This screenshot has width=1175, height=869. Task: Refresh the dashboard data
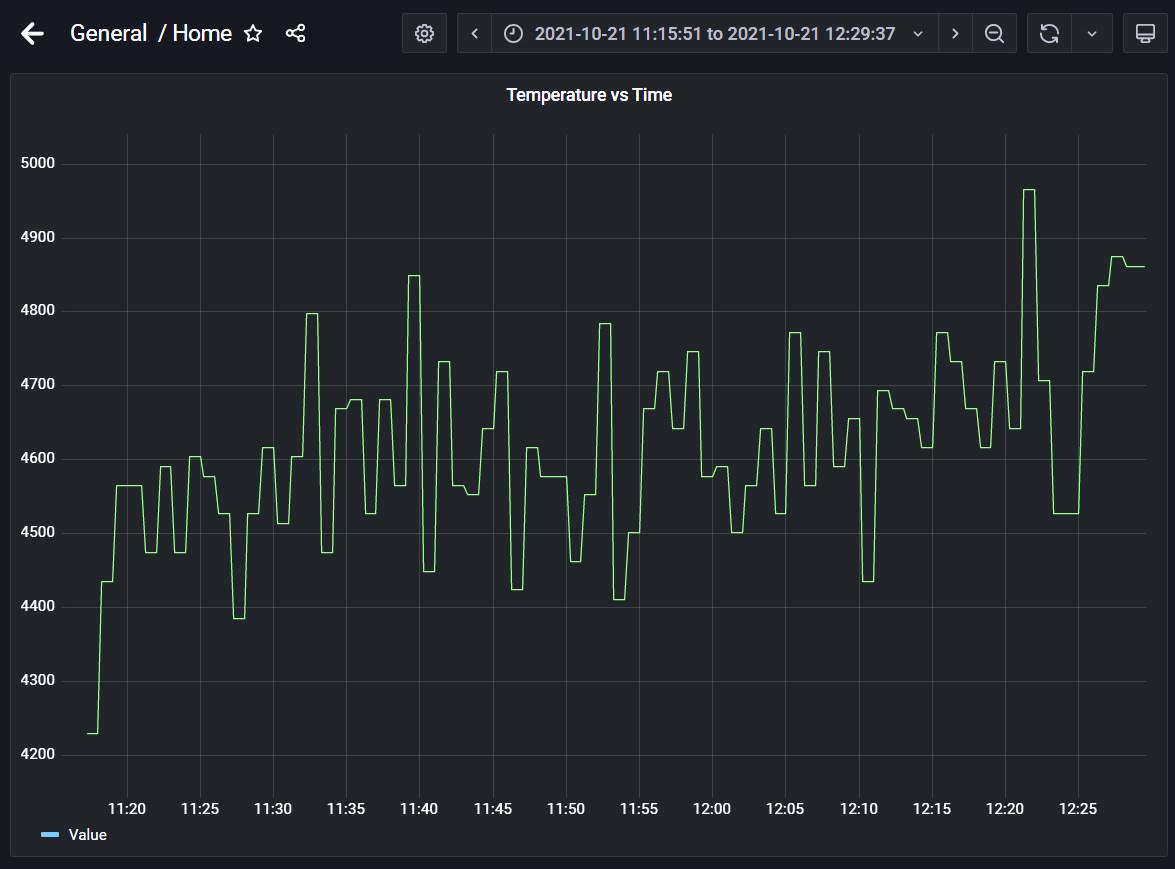pos(1048,33)
